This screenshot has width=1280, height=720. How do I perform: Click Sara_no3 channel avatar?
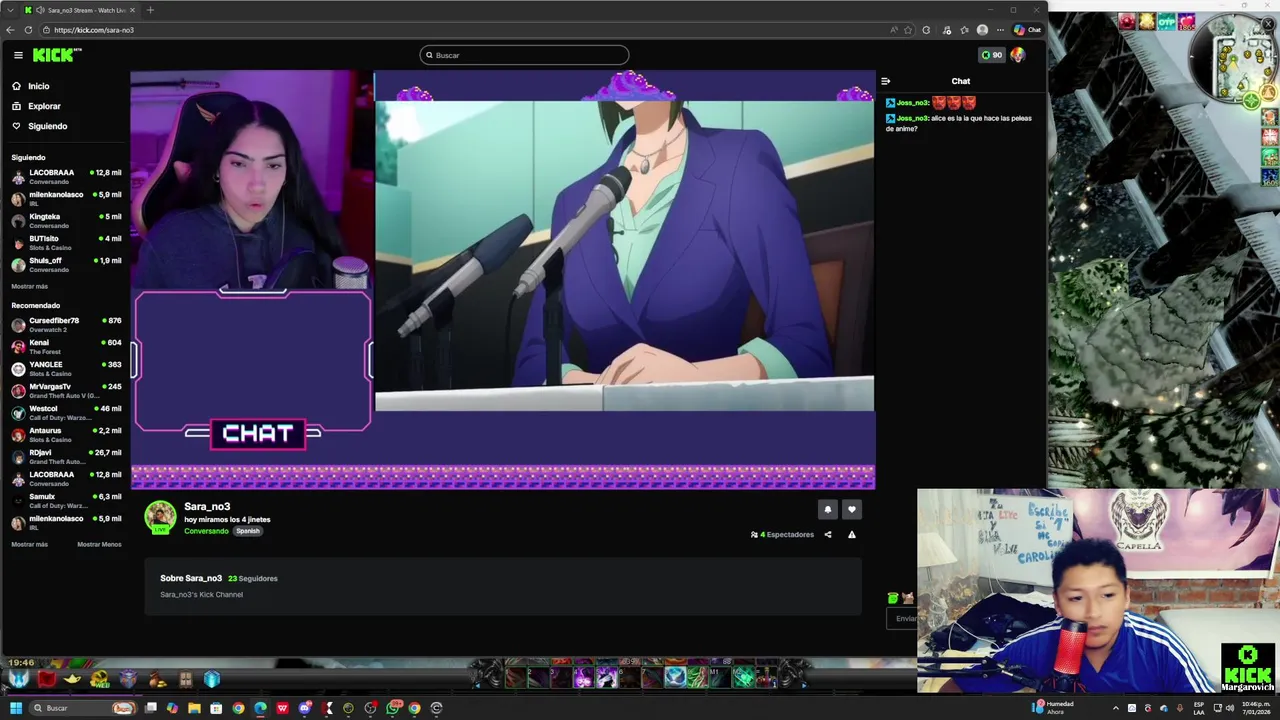160,517
